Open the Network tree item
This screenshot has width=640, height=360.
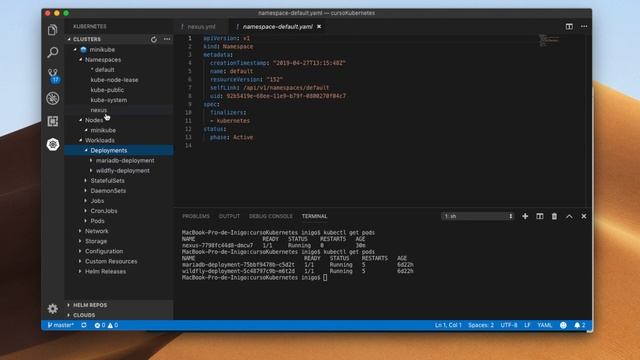(x=97, y=231)
